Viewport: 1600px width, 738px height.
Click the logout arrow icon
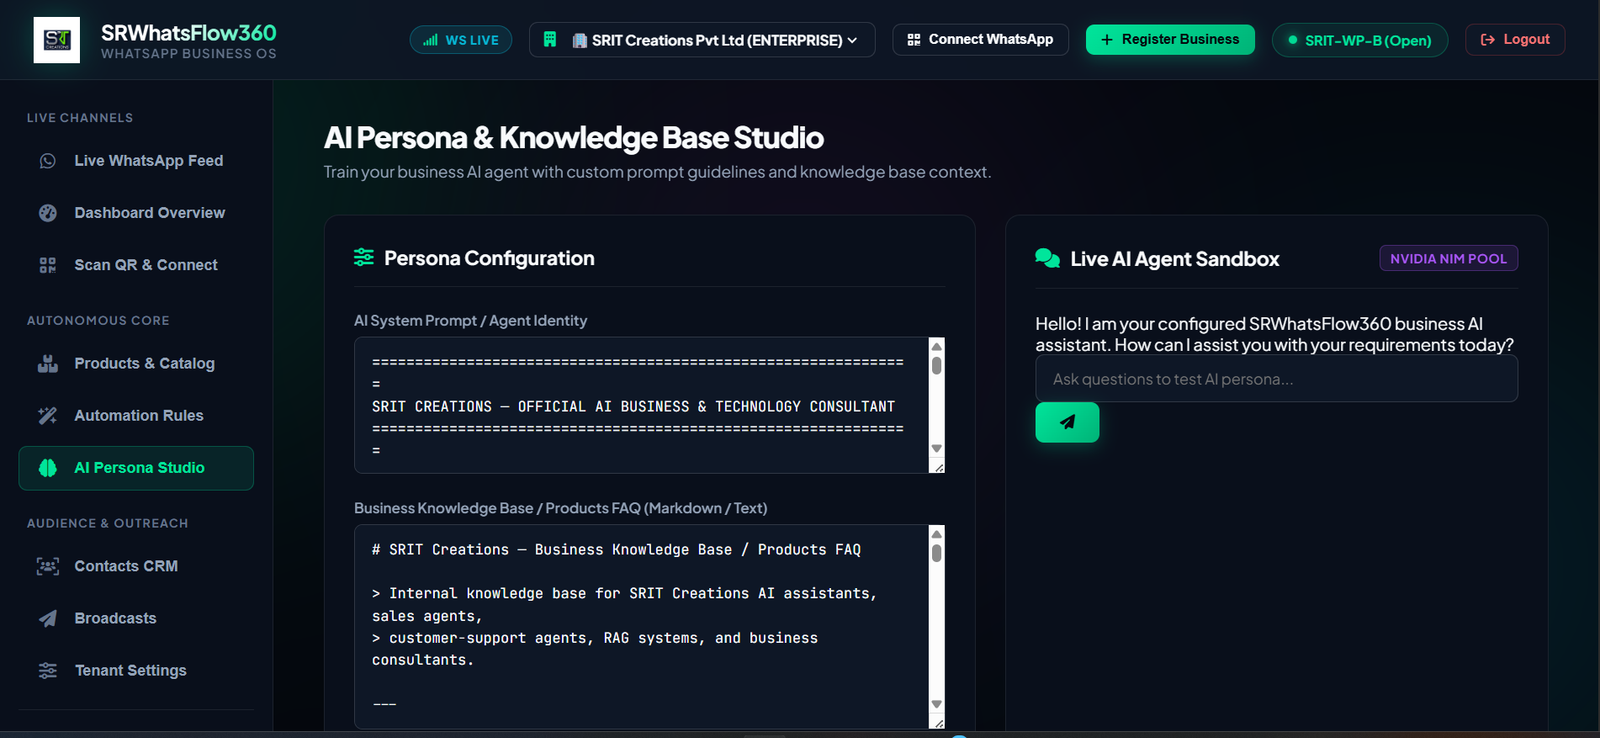1487,40
